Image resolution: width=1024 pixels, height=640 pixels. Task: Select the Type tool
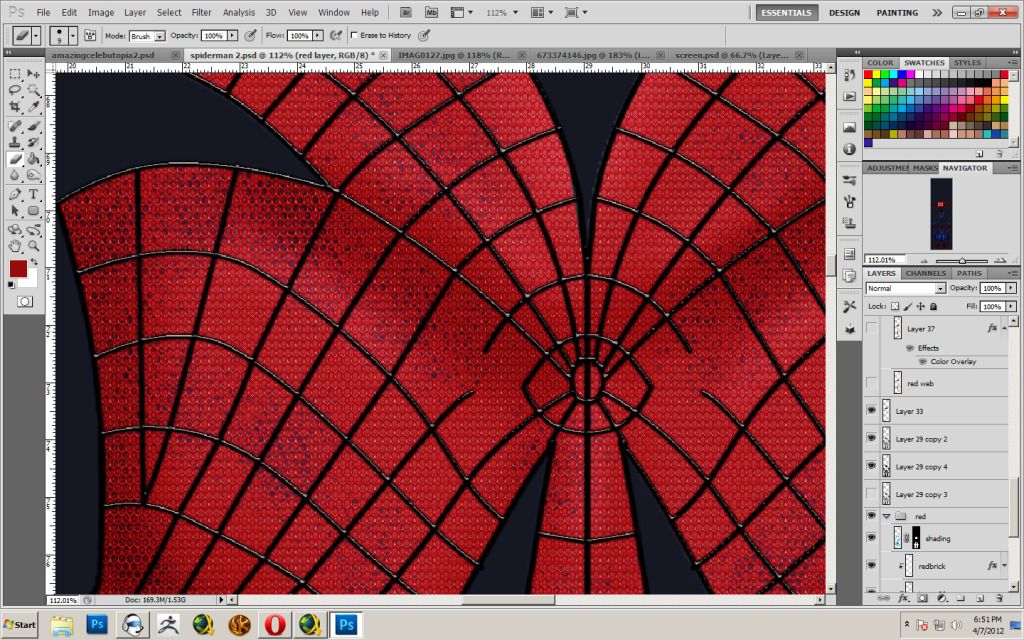click(33, 195)
